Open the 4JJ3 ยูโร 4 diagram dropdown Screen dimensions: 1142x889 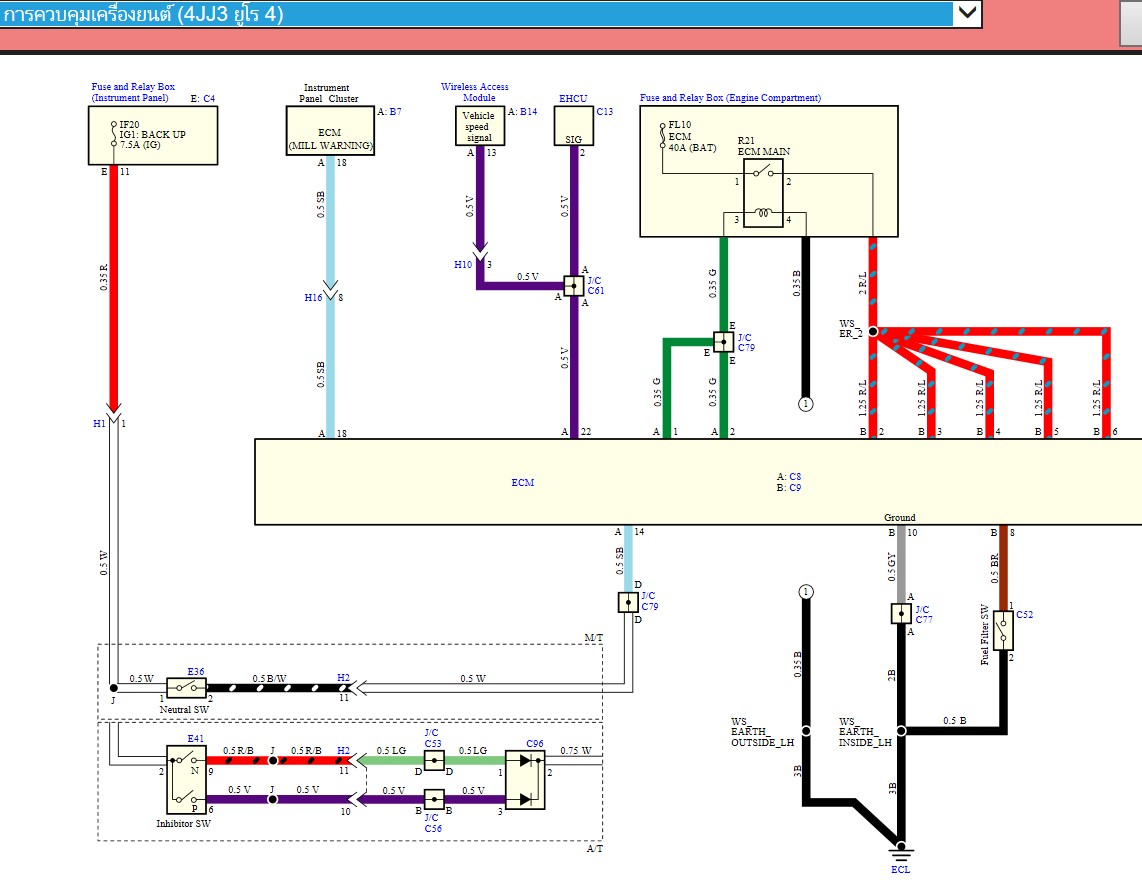tap(966, 14)
